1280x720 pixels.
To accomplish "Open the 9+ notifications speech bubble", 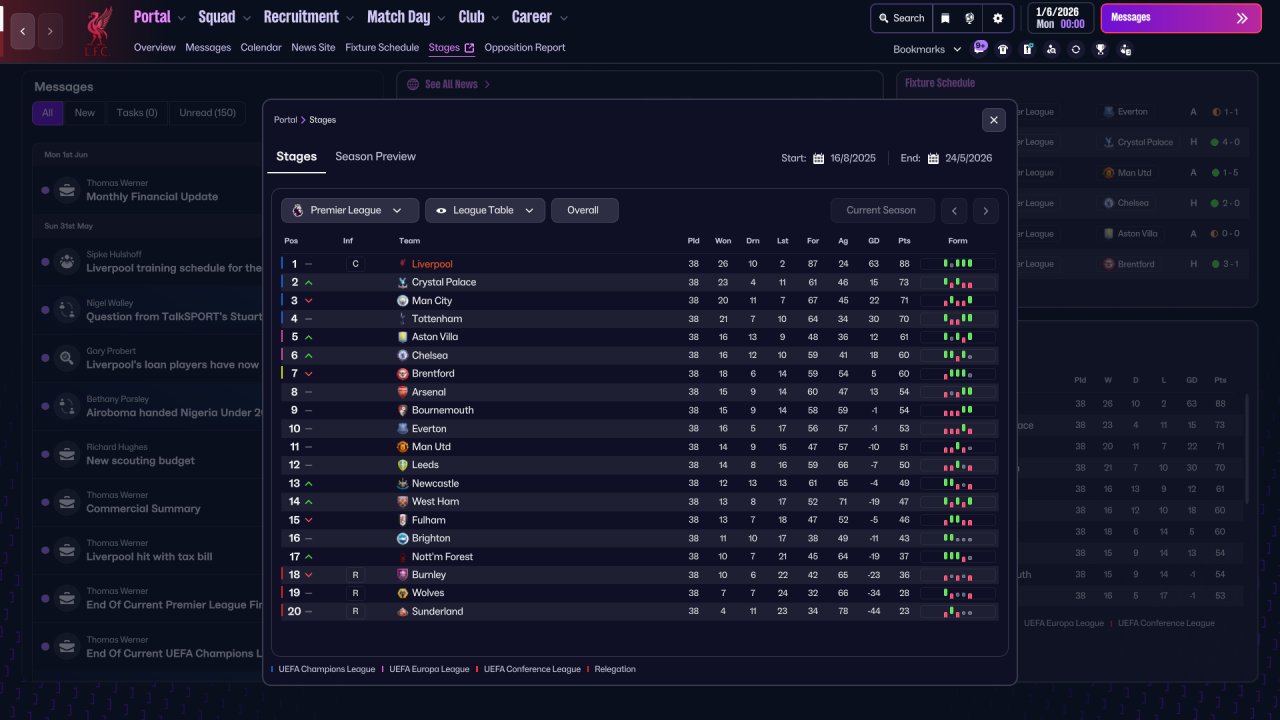I will (980, 47).
